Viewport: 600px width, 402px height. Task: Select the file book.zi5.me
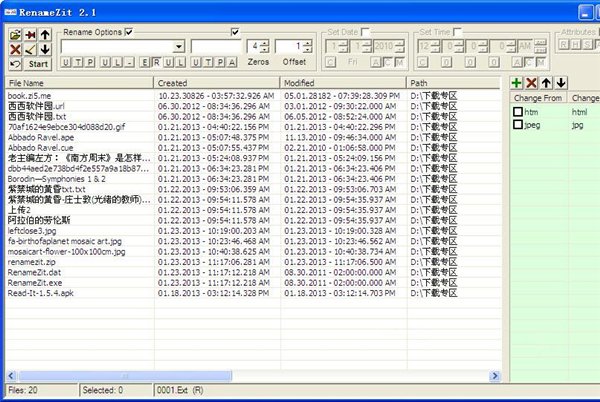(x=29, y=96)
